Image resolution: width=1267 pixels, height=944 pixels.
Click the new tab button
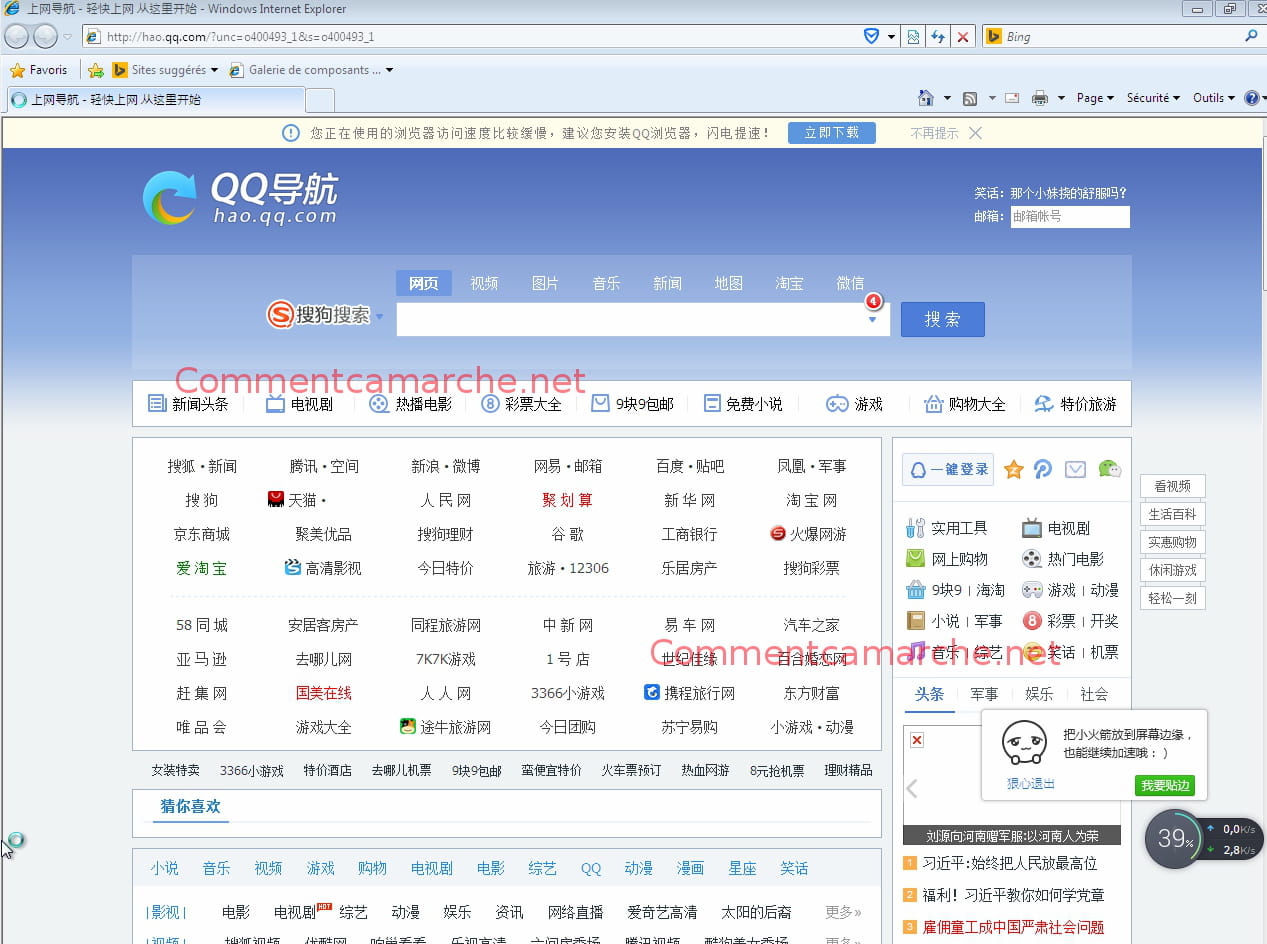320,100
